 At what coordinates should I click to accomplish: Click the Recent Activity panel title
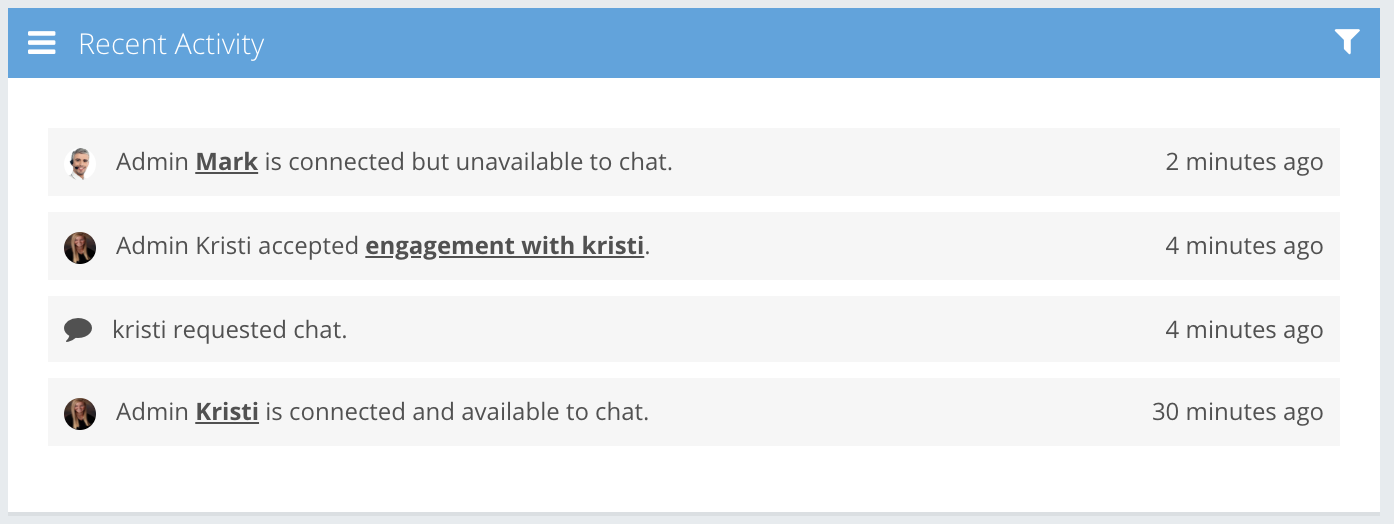(171, 44)
